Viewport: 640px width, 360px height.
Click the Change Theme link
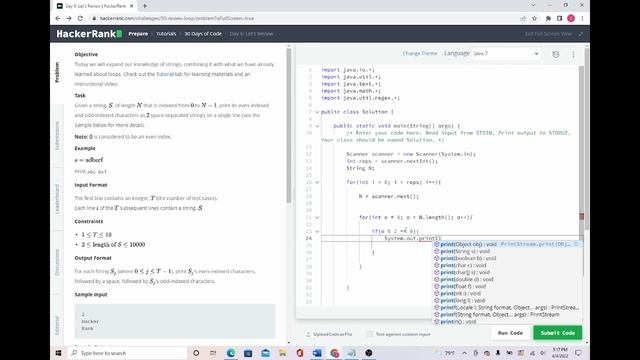pyautogui.click(x=420, y=53)
